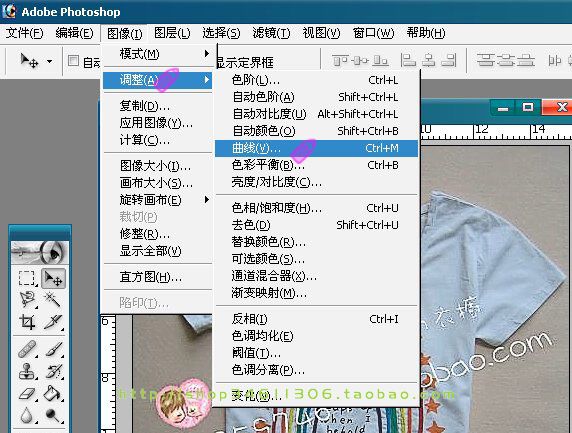Screen dimensions: 572x433
Task: Select the Clone Stamp tool
Action: (x=27, y=371)
